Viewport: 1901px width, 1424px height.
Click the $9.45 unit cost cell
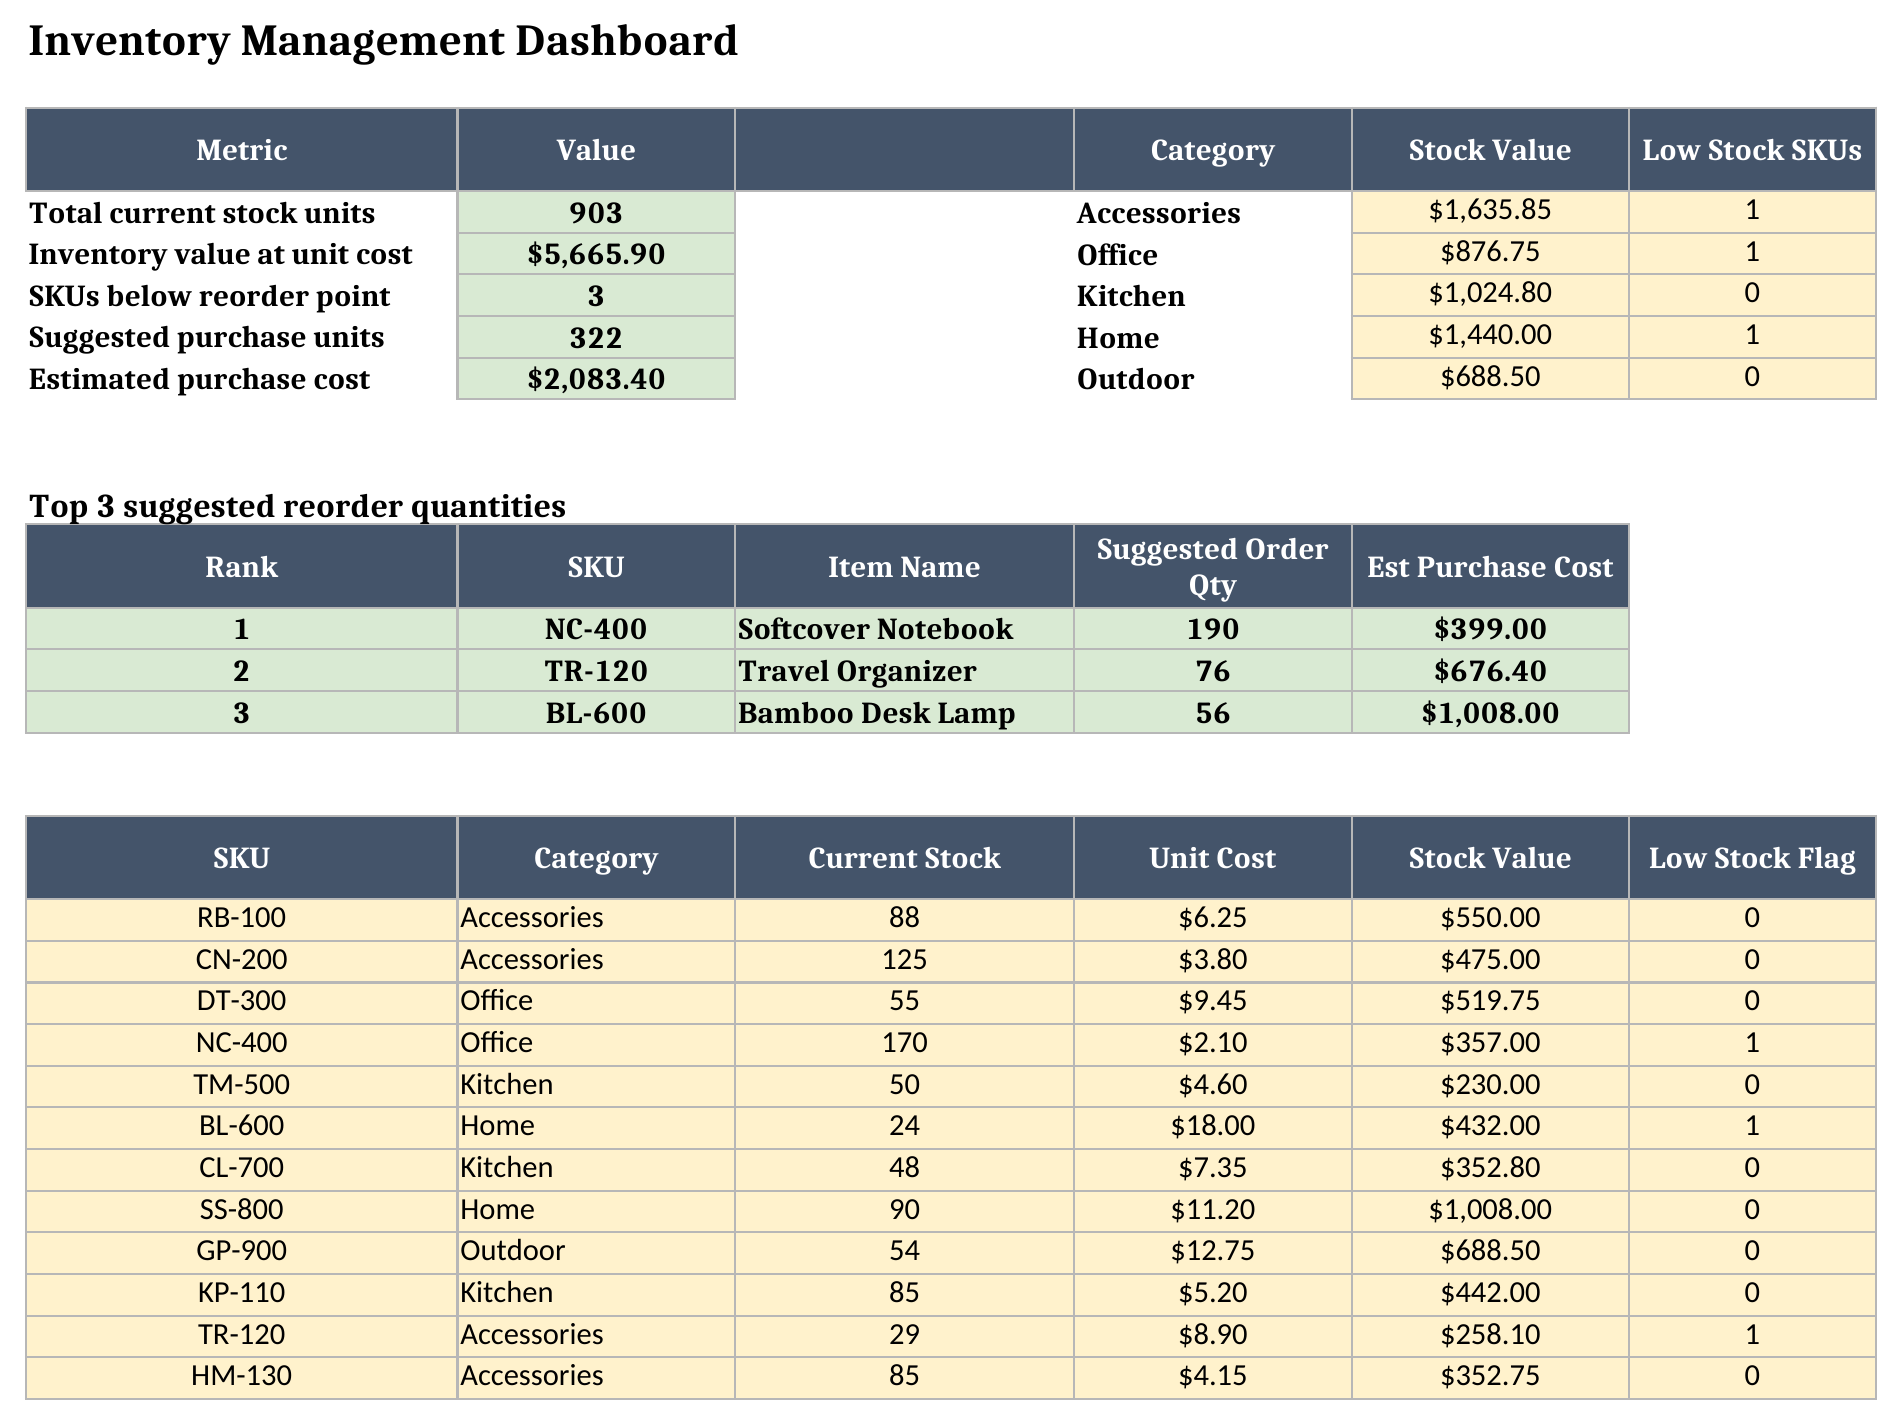tap(1212, 1001)
